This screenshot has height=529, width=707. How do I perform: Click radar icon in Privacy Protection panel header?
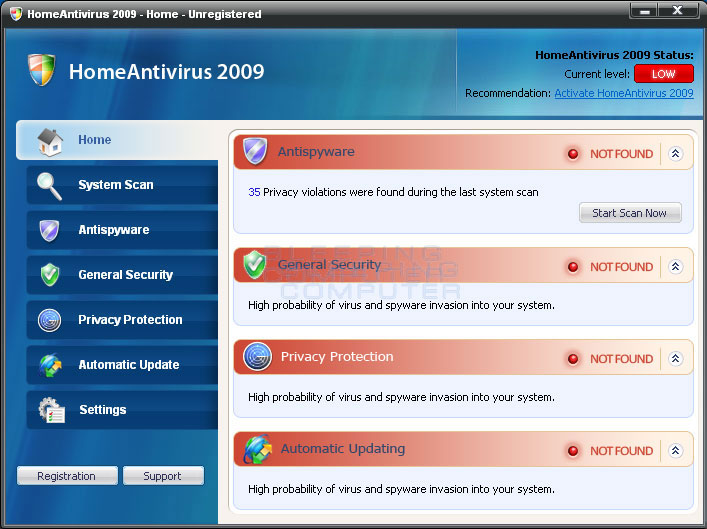coord(257,356)
